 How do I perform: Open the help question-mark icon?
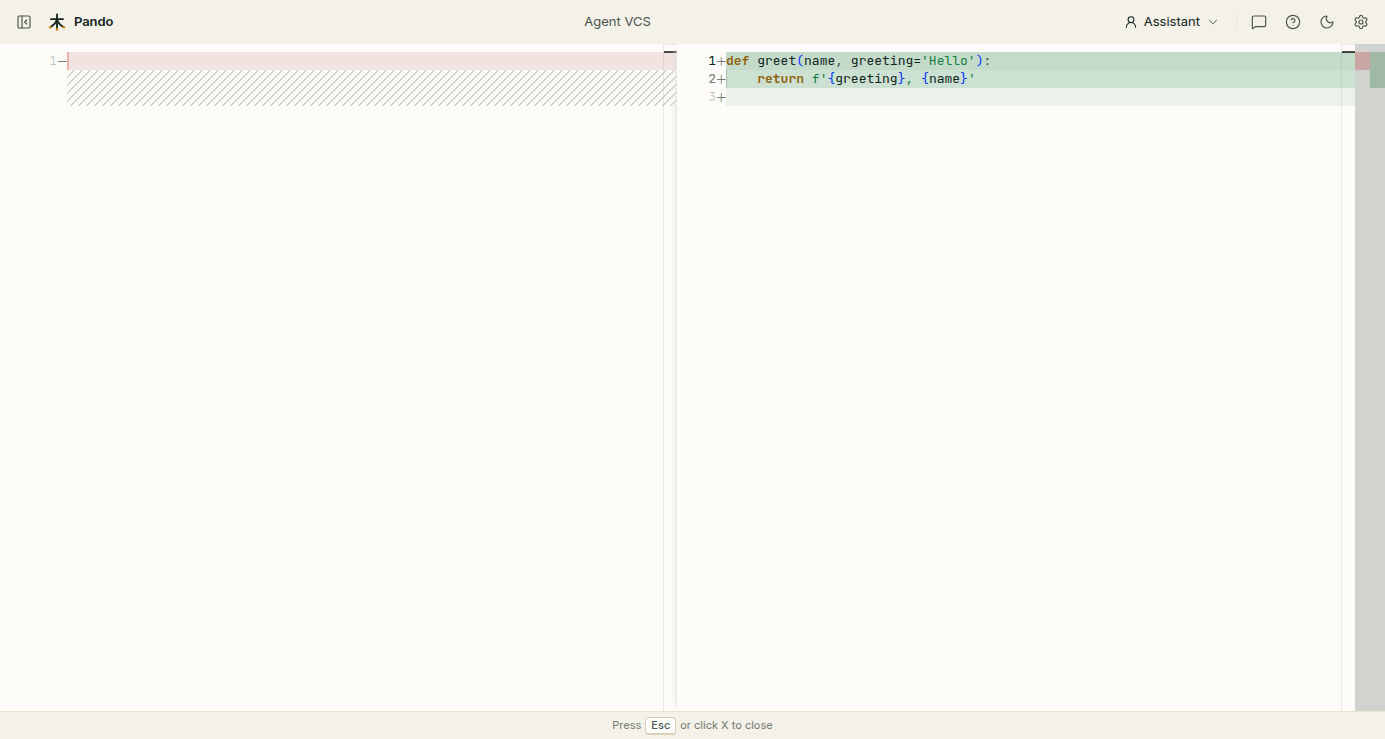[x=1293, y=22]
